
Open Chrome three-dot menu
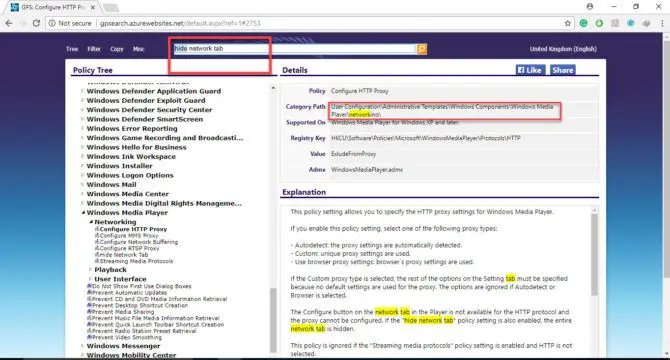click(662, 23)
